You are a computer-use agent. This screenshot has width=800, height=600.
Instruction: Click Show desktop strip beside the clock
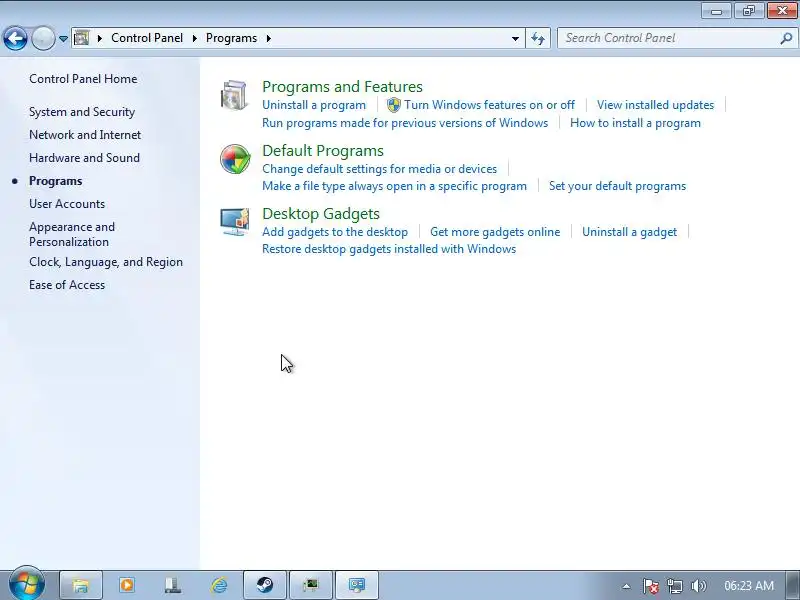(x=792, y=585)
